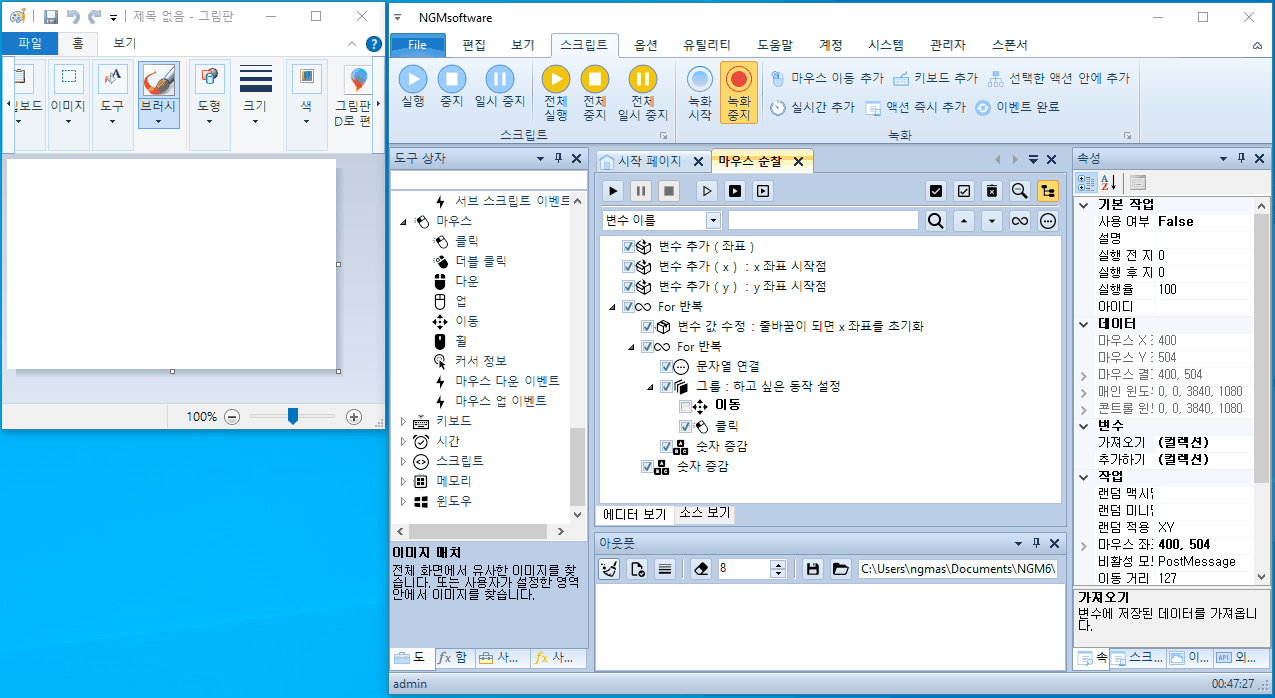The width and height of the screenshot is (1275, 698).
Task: Uncheck the 변수 추가 ( 좌표 ) checkbox
Action: [x=628, y=246]
